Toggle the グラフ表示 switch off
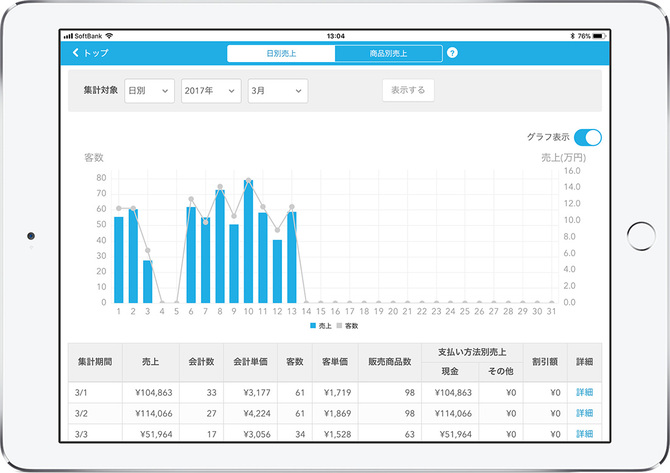Viewport: 670px width, 473px height. (588, 138)
